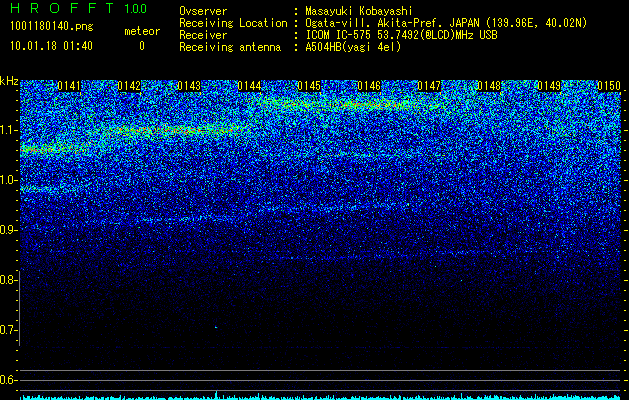Click the ICOM IC-575 53.7492 MHz USB text
Screen dimensions: 629x400
[x=401, y=35]
